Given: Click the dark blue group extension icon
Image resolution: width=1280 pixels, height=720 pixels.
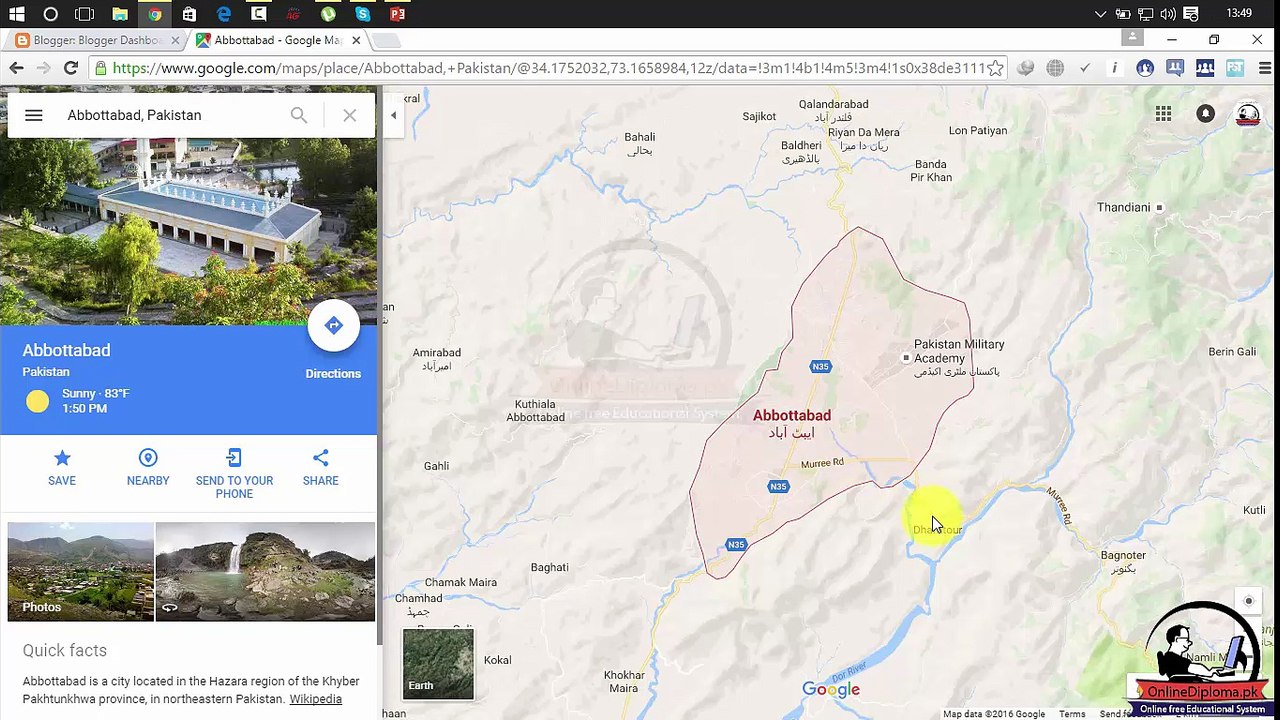Looking at the screenshot, I should 1205,68.
